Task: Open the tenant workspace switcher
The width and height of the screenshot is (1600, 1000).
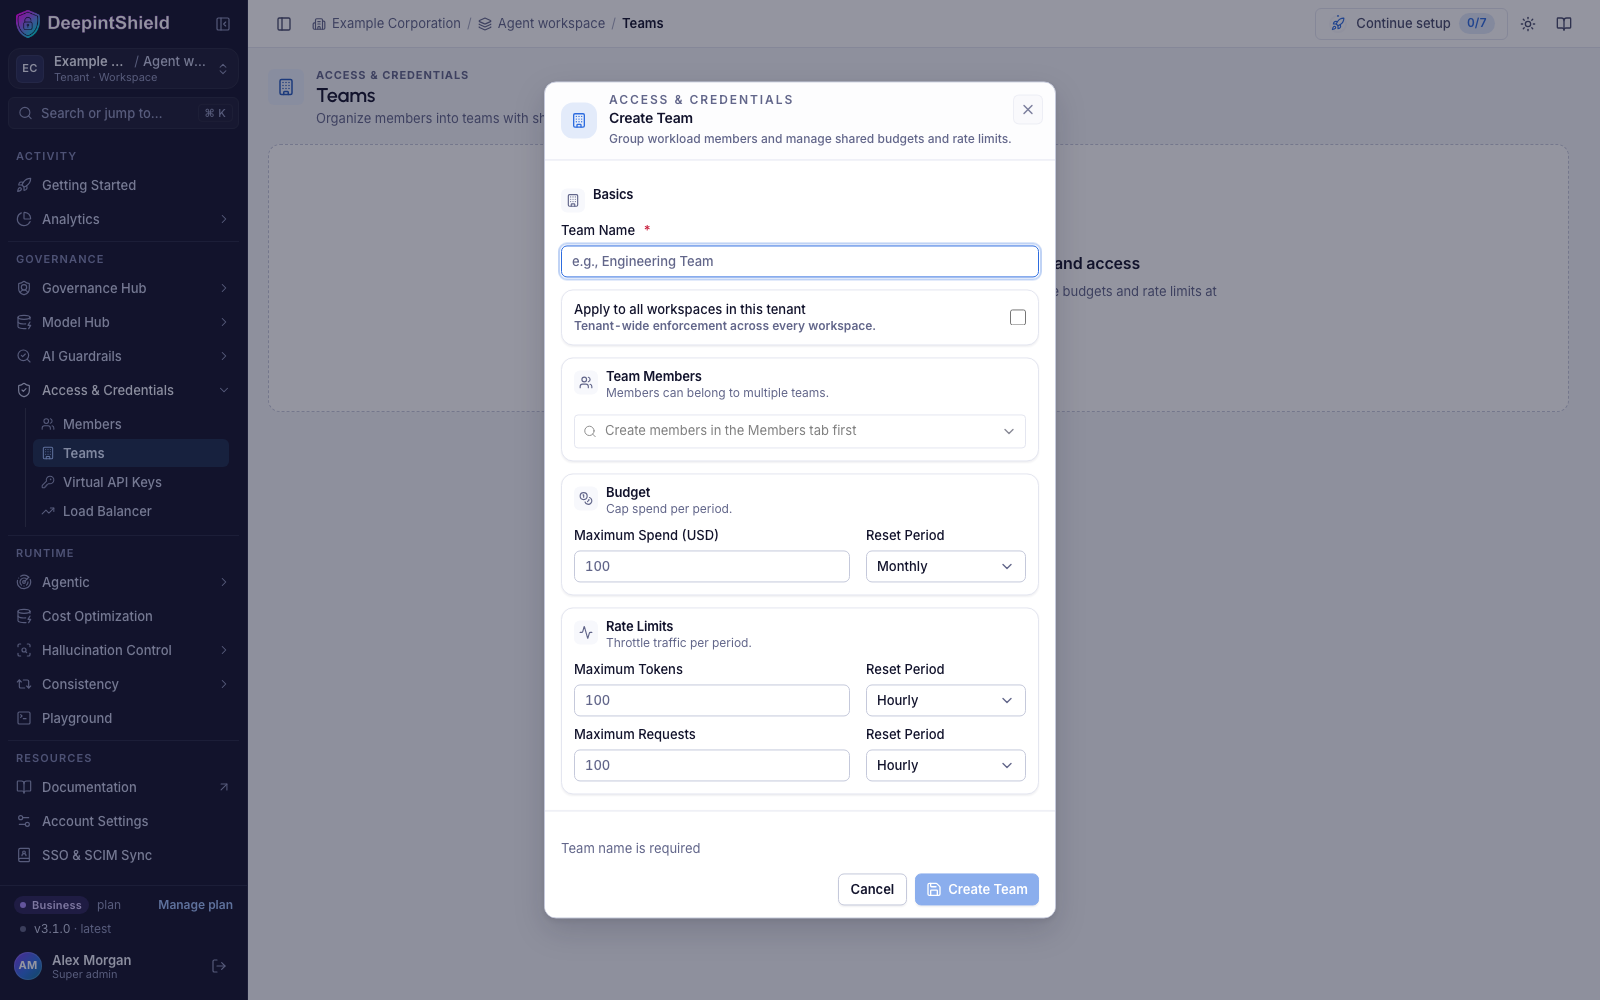Action: [124, 68]
